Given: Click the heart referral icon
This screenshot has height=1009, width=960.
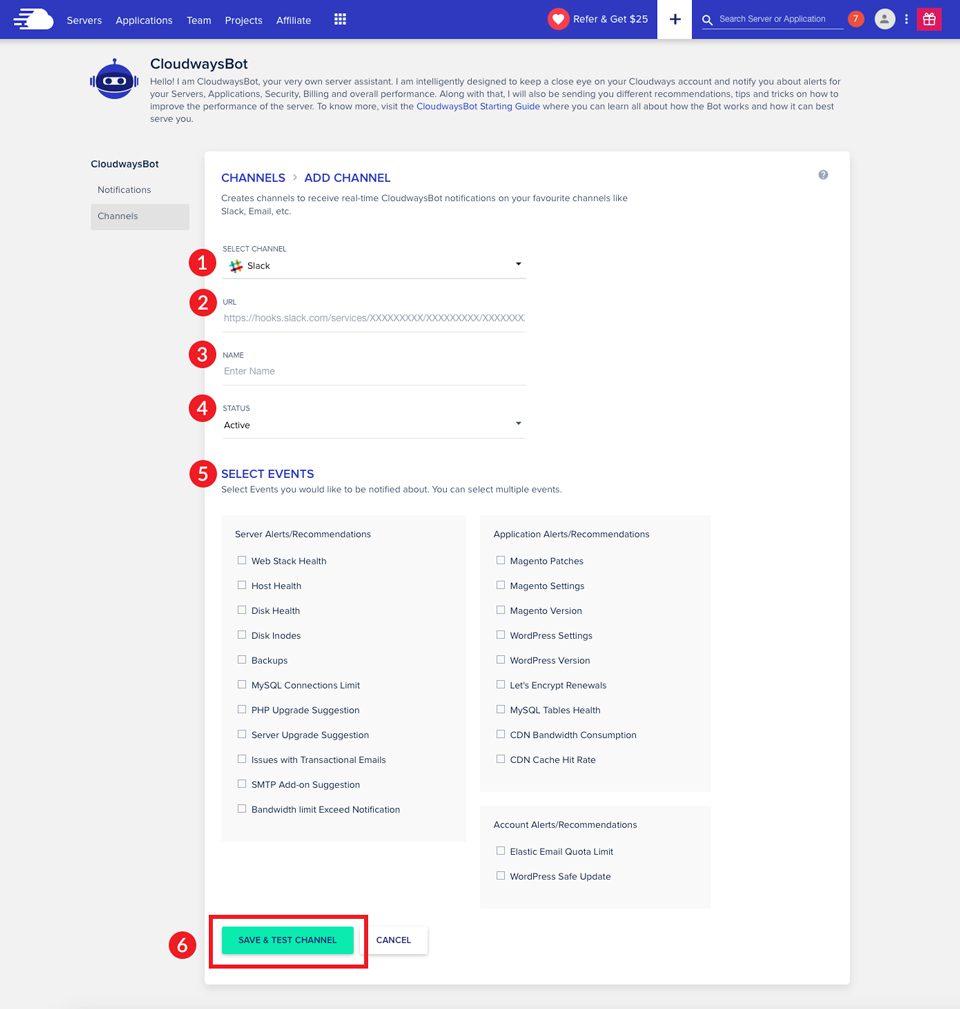Looking at the screenshot, I should (558, 19).
